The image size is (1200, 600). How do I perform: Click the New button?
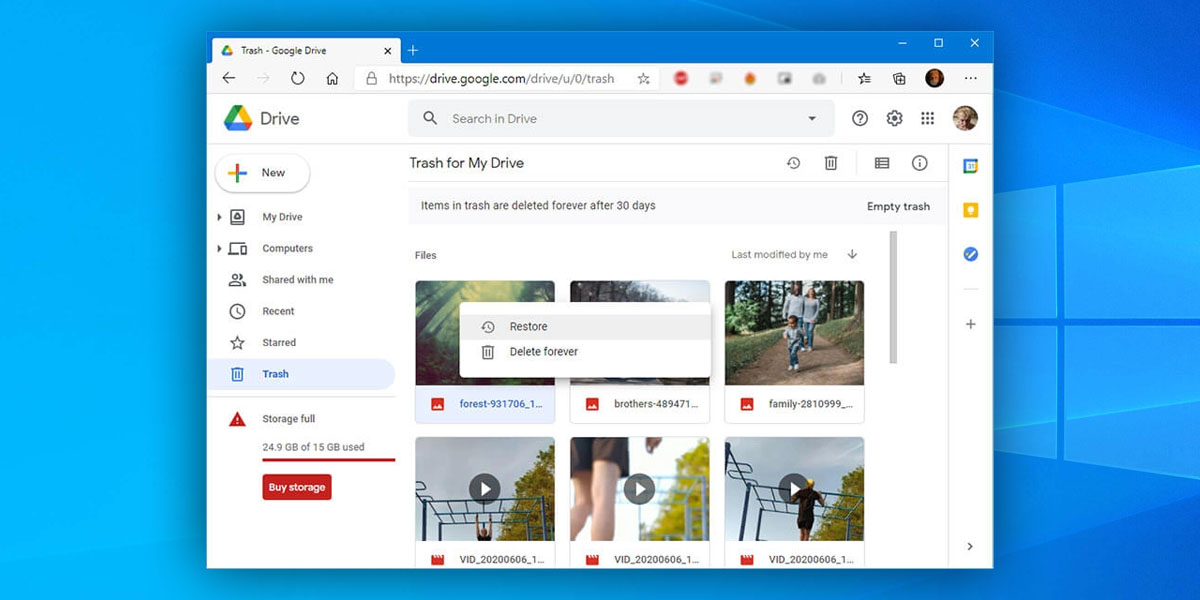262,173
